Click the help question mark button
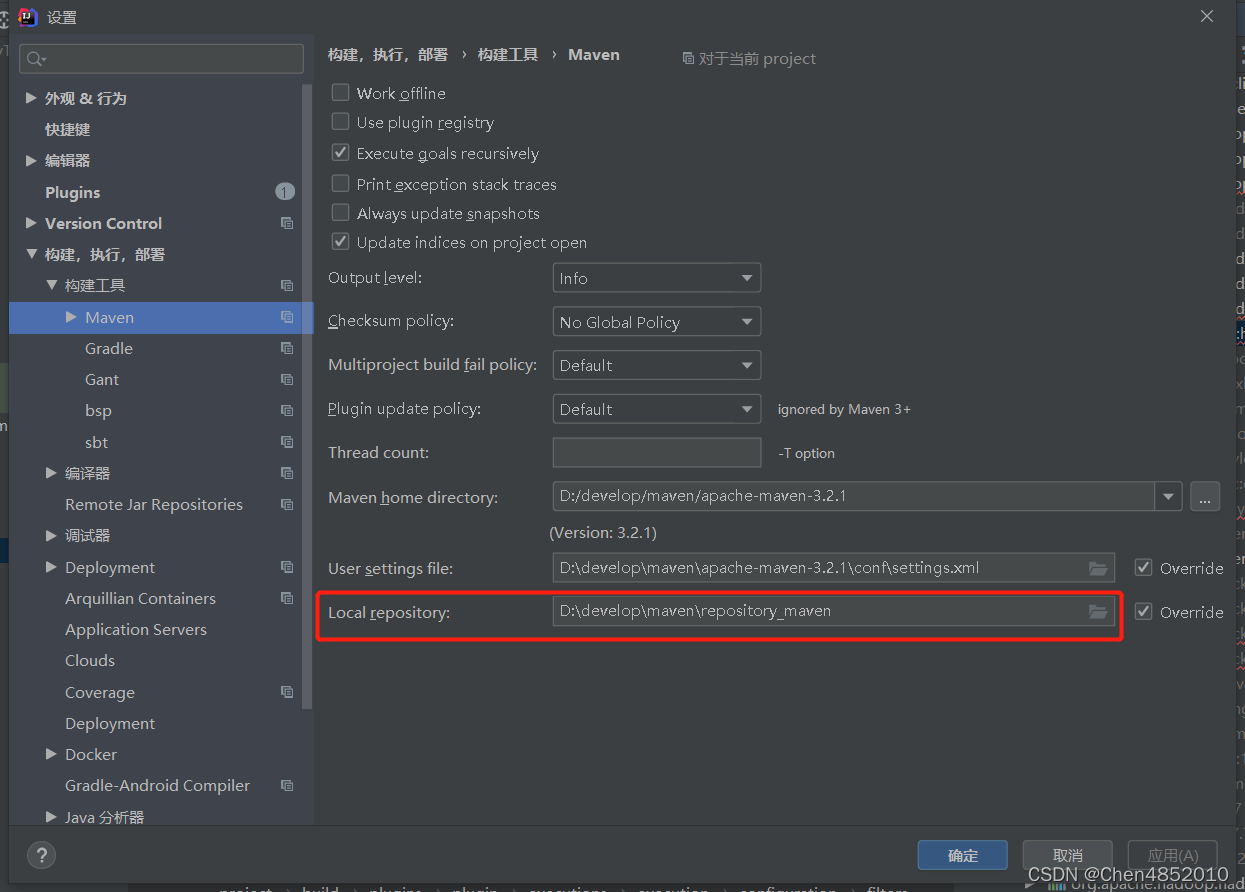This screenshot has width=1245, height=892. pyautogui.click(x=41, y=855)
